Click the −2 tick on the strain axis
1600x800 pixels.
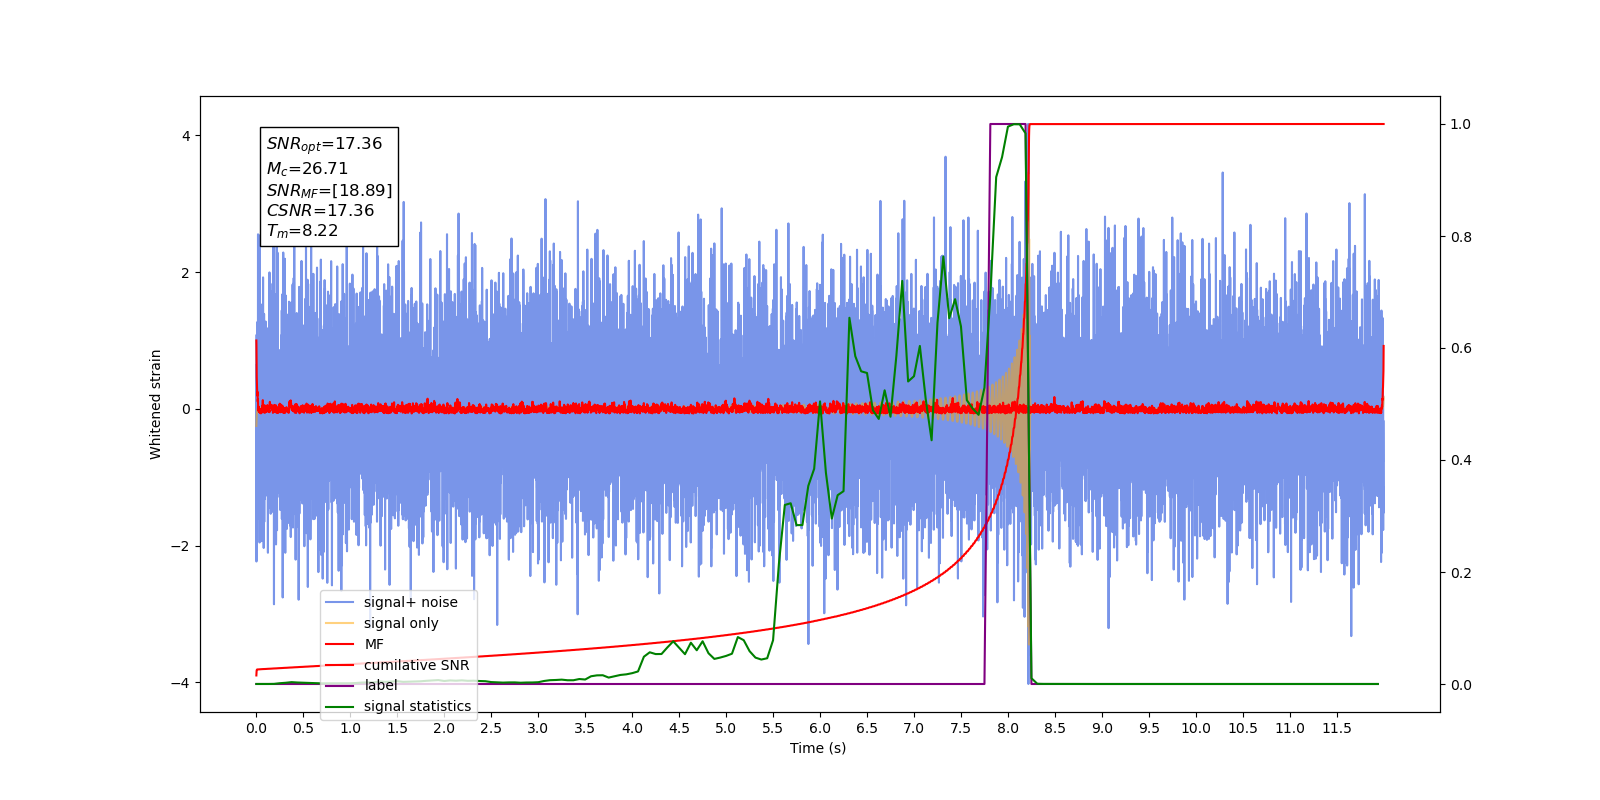coord(180,546)
